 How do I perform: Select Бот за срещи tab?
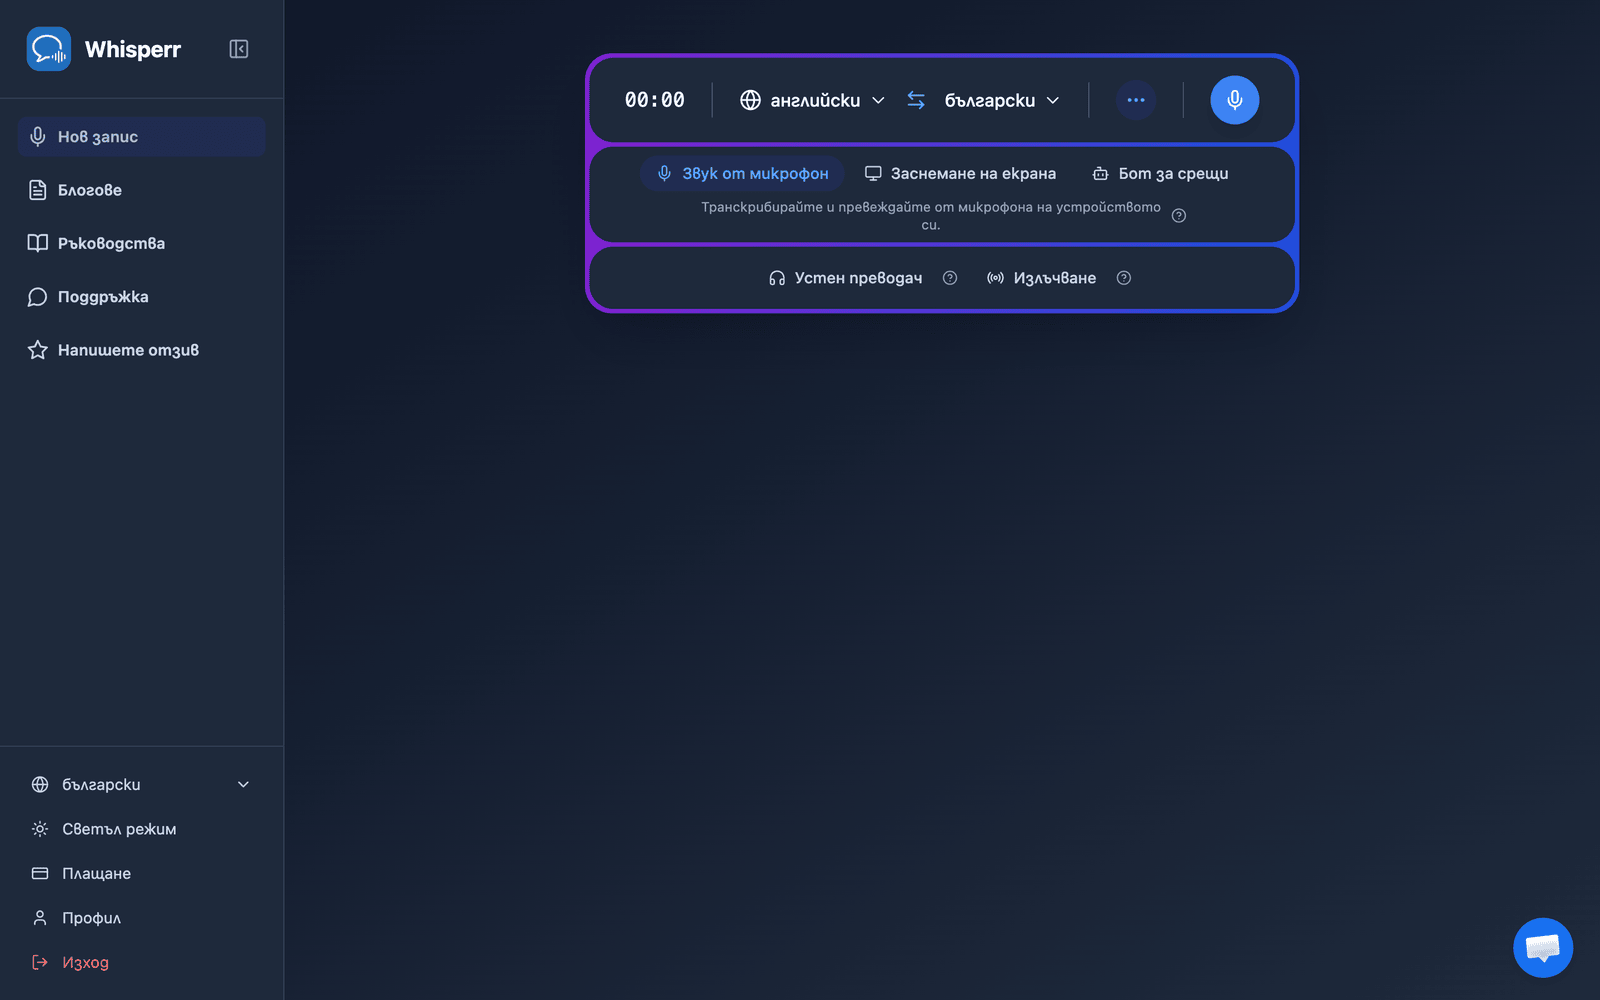pos(1160,174)
